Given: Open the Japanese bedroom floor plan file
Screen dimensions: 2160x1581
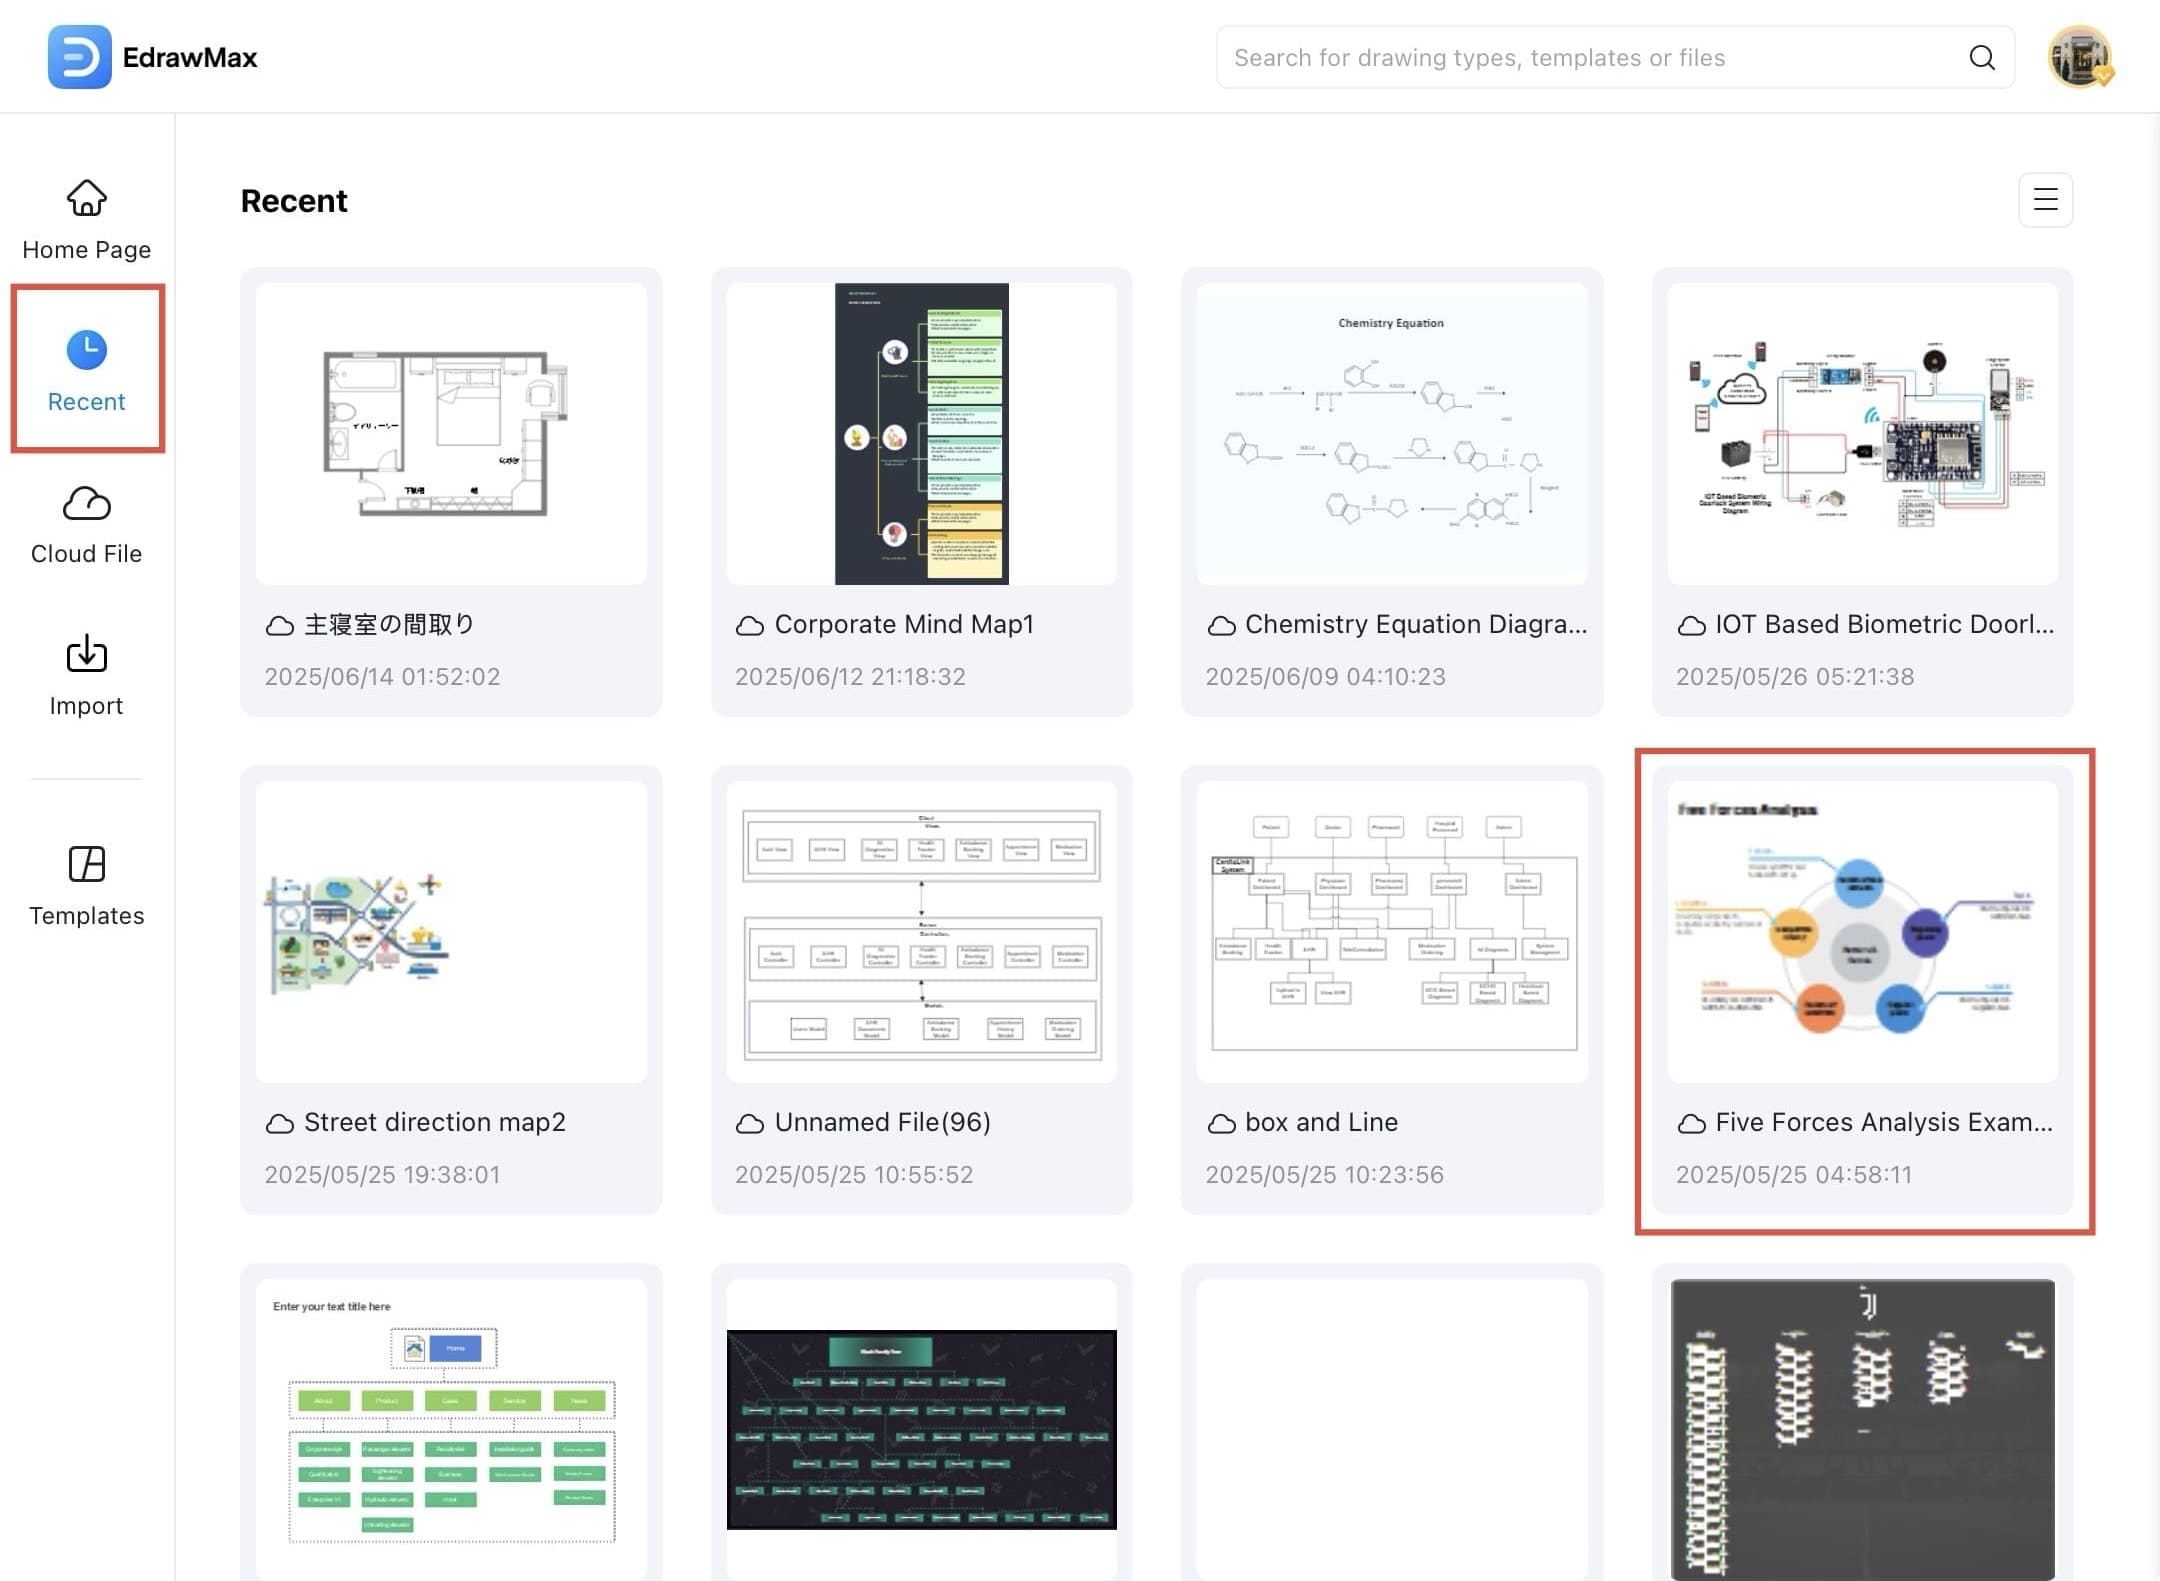Looking at the screenshot, I should click(451, 434).
